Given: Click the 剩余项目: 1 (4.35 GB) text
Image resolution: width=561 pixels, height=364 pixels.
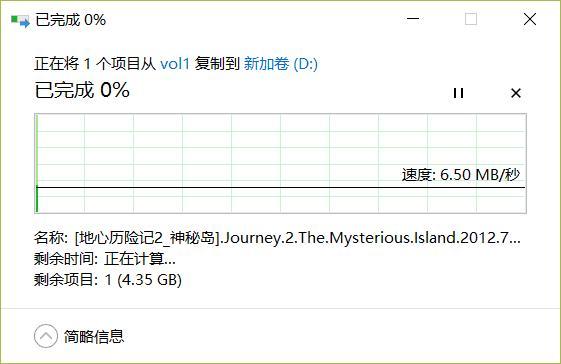Looking at the screenshot, I should pos(108,280).
